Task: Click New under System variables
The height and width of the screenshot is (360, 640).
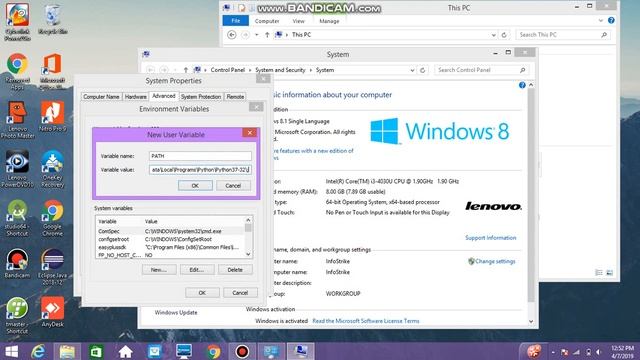Action: [x=159, y=270]
